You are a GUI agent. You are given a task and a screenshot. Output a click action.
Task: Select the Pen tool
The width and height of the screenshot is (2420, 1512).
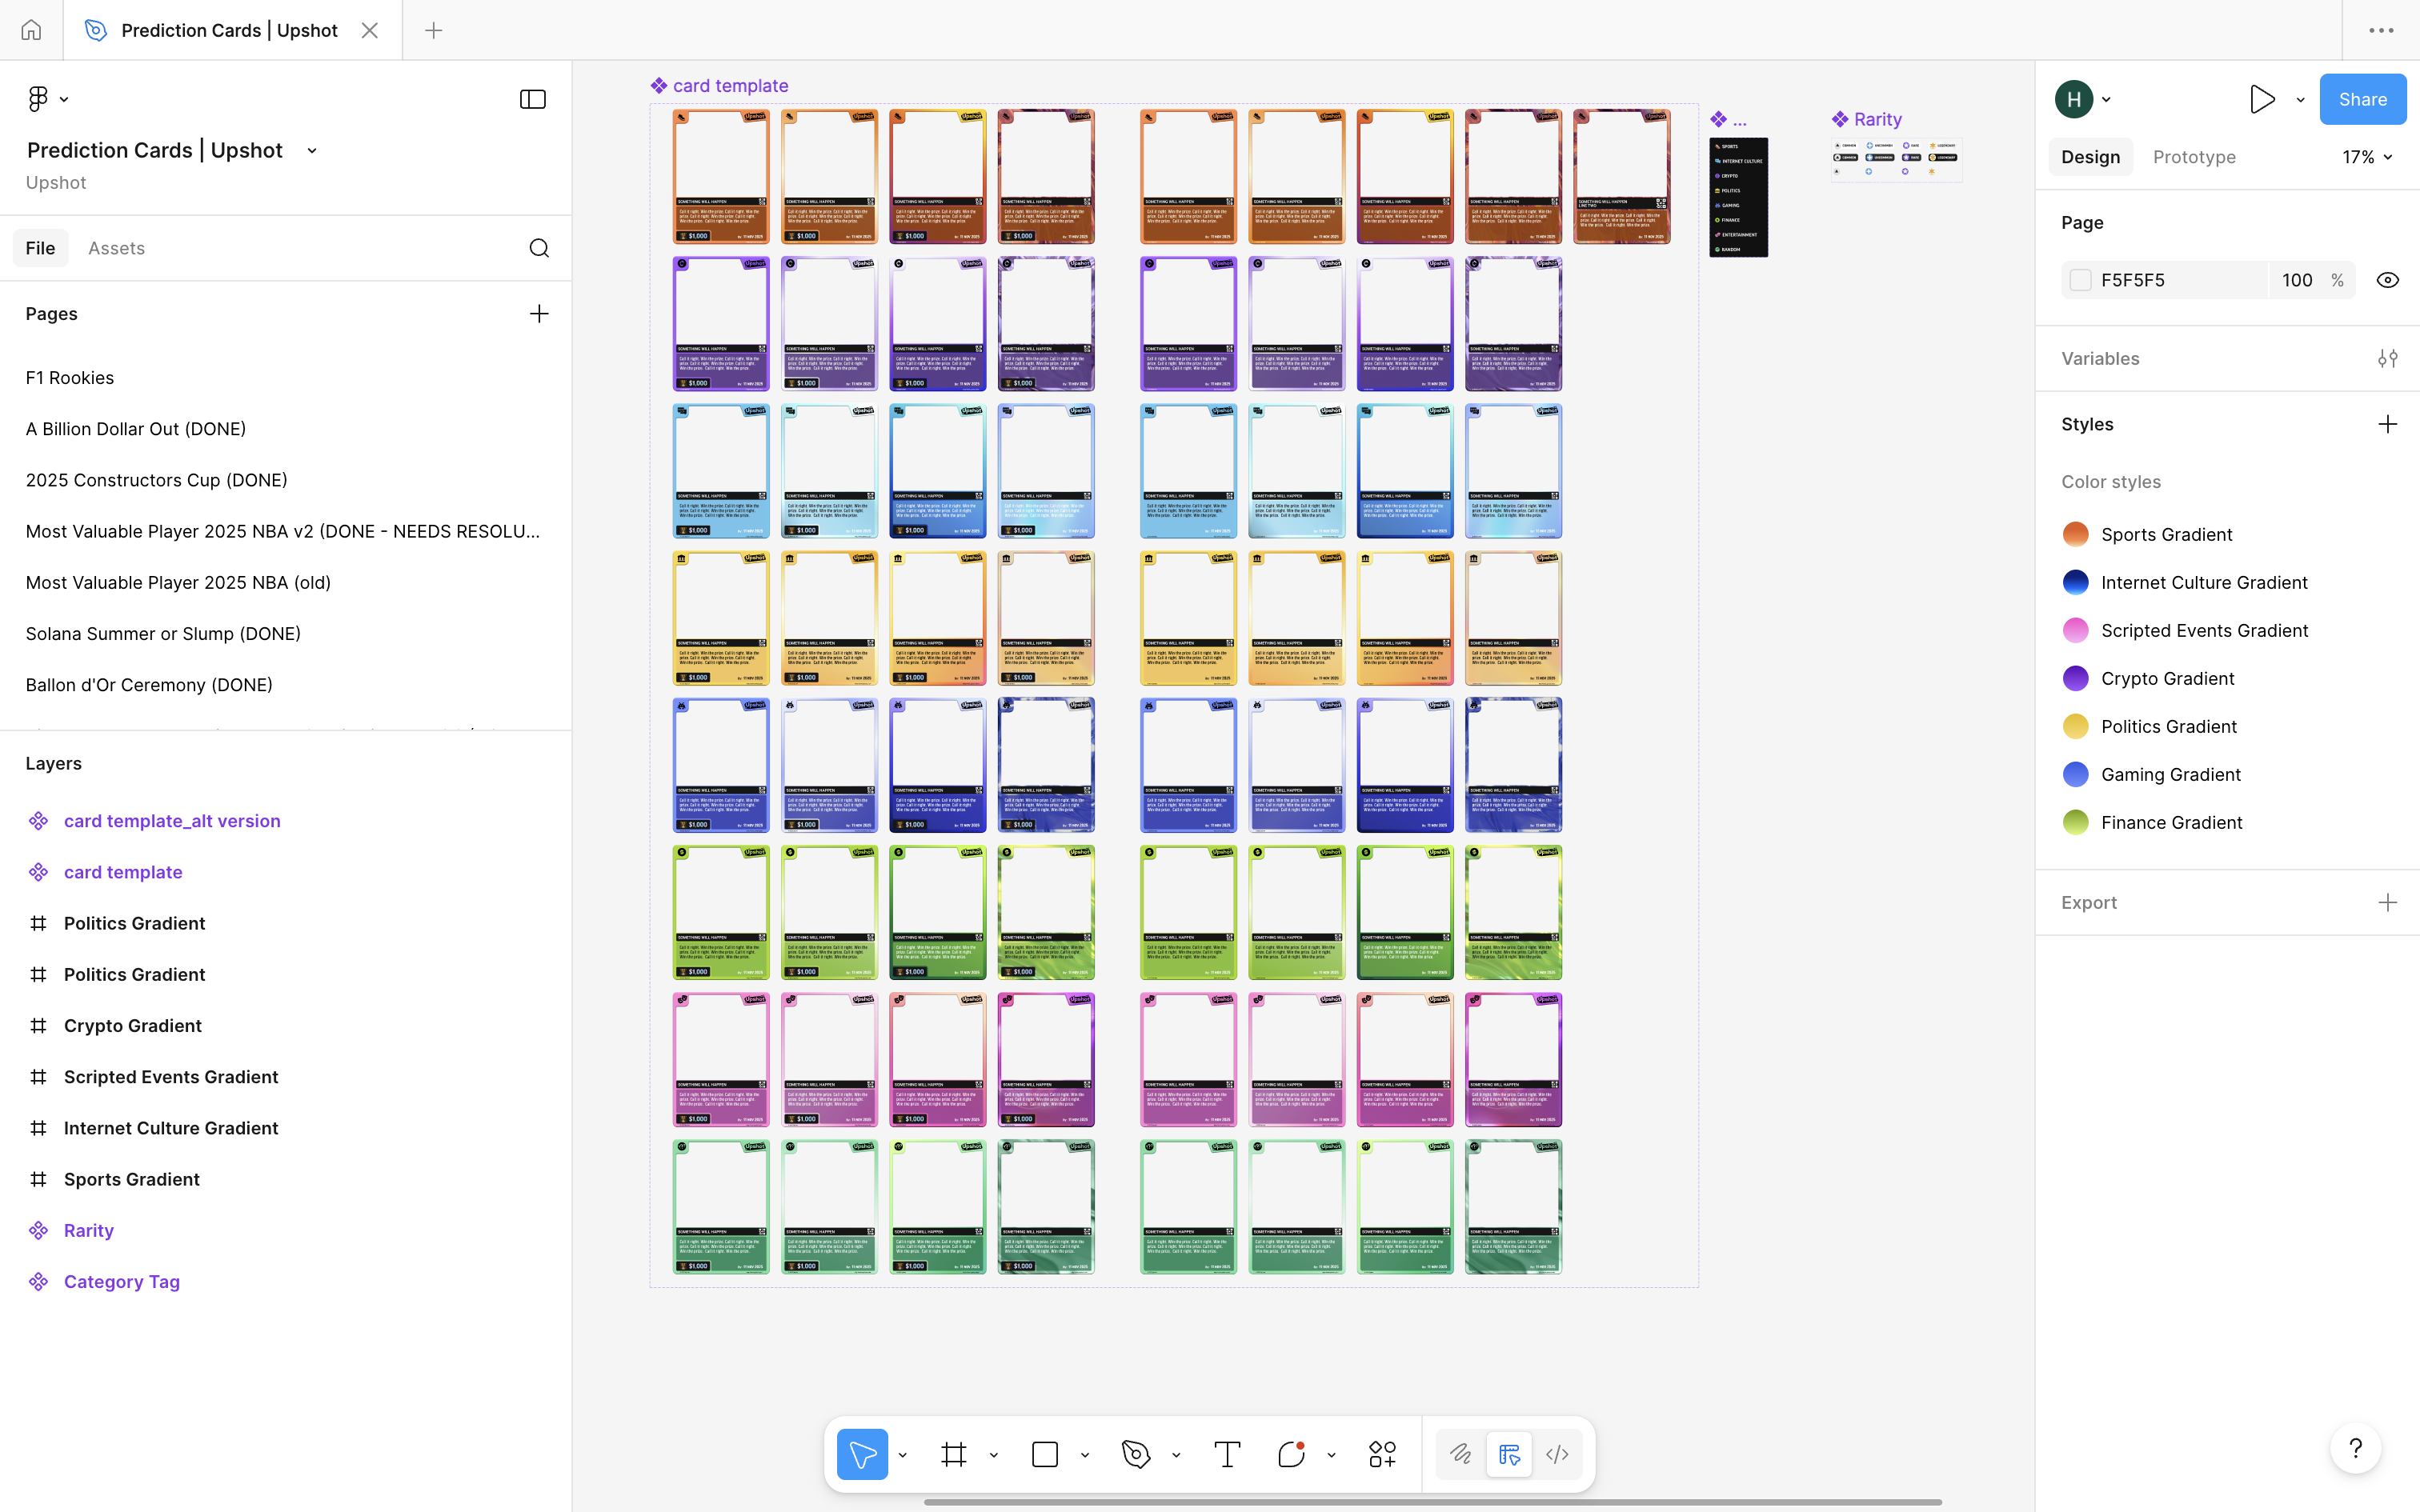1136,1454
